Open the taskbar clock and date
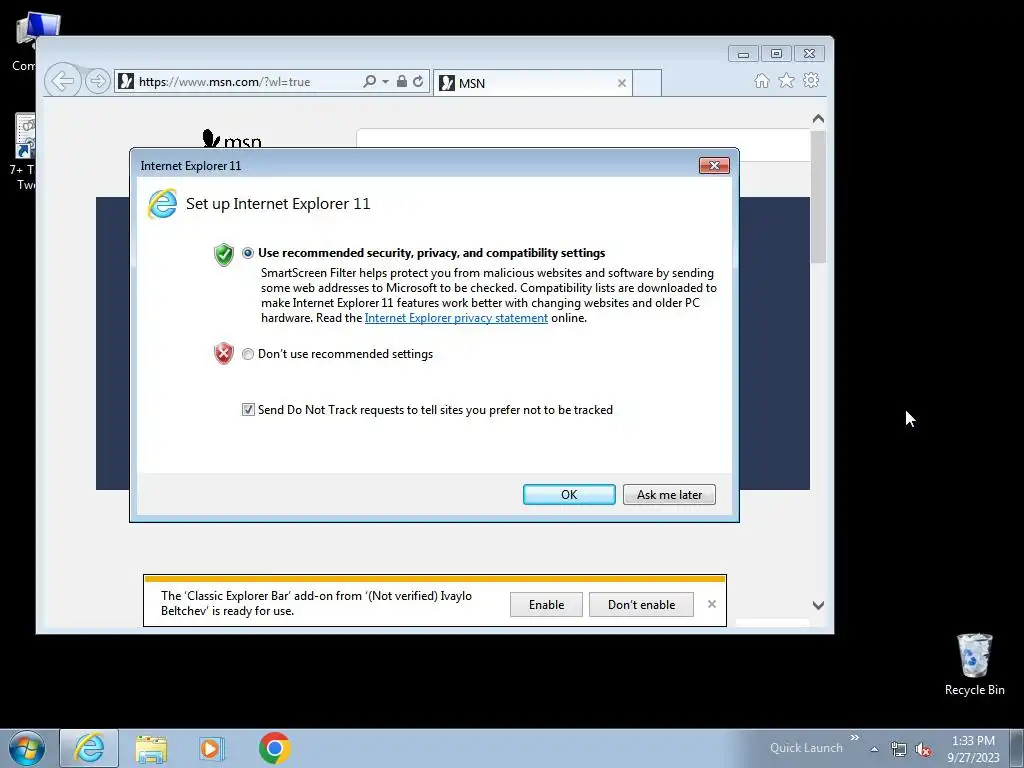1024x768 pixels. point(973,749)
